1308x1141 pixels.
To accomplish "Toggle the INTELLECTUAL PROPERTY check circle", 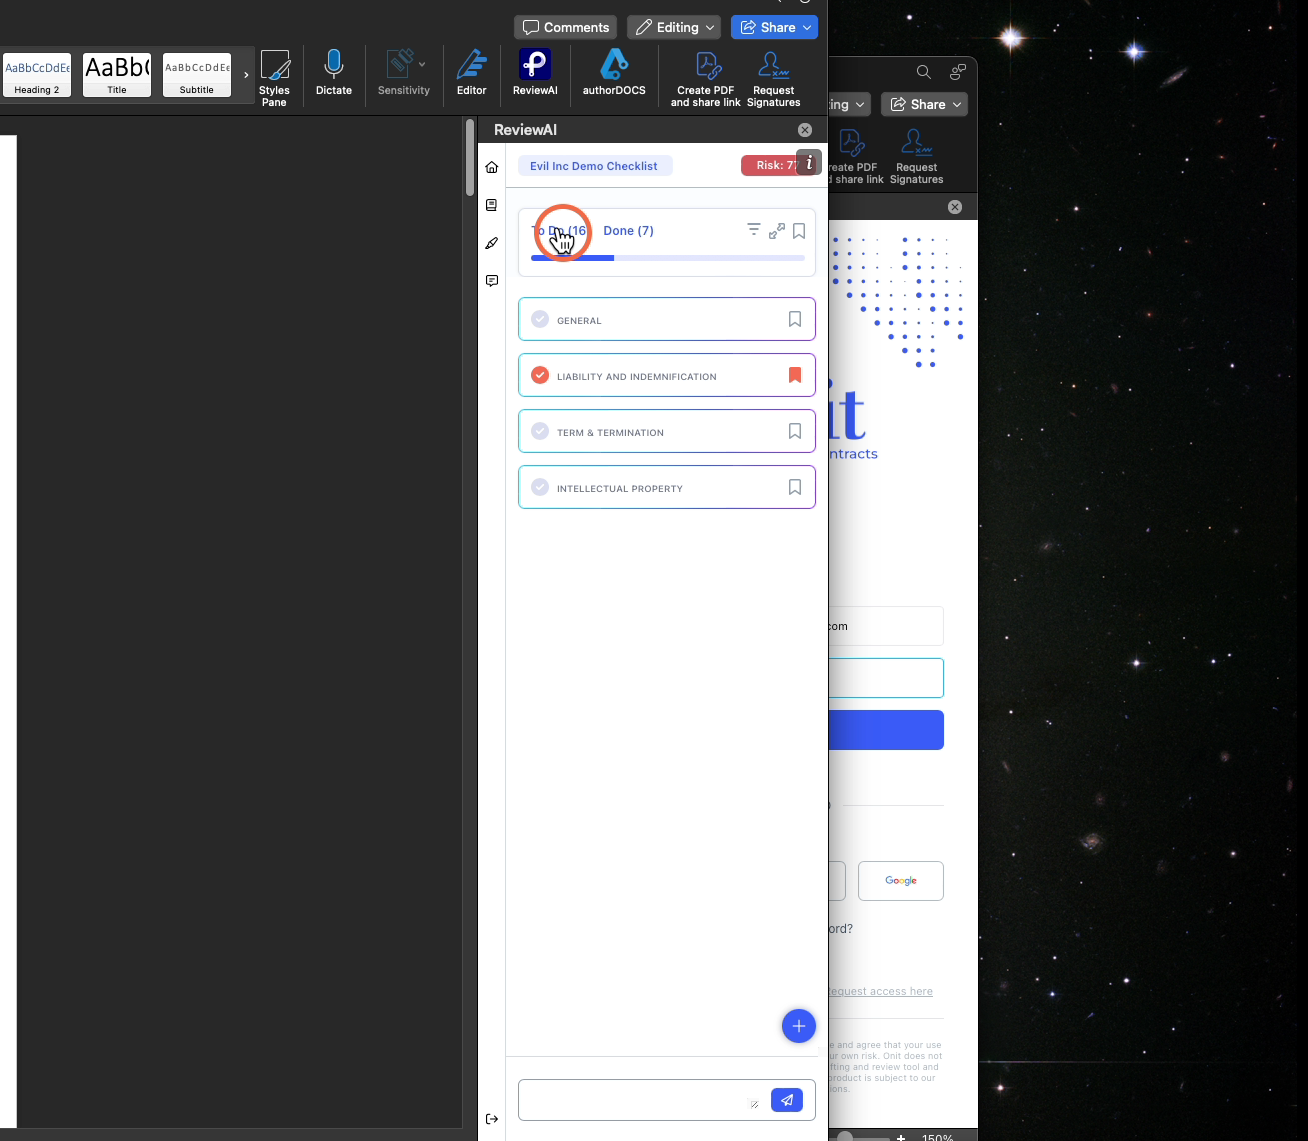I will [x=540, y=487].
